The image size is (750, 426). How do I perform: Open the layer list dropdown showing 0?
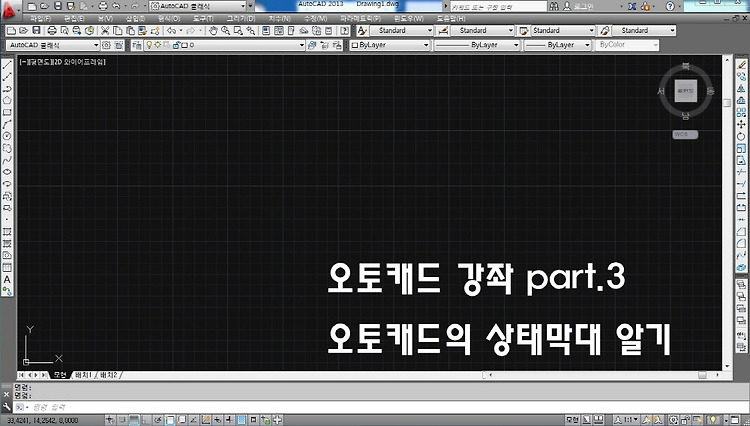pos(225,45)
